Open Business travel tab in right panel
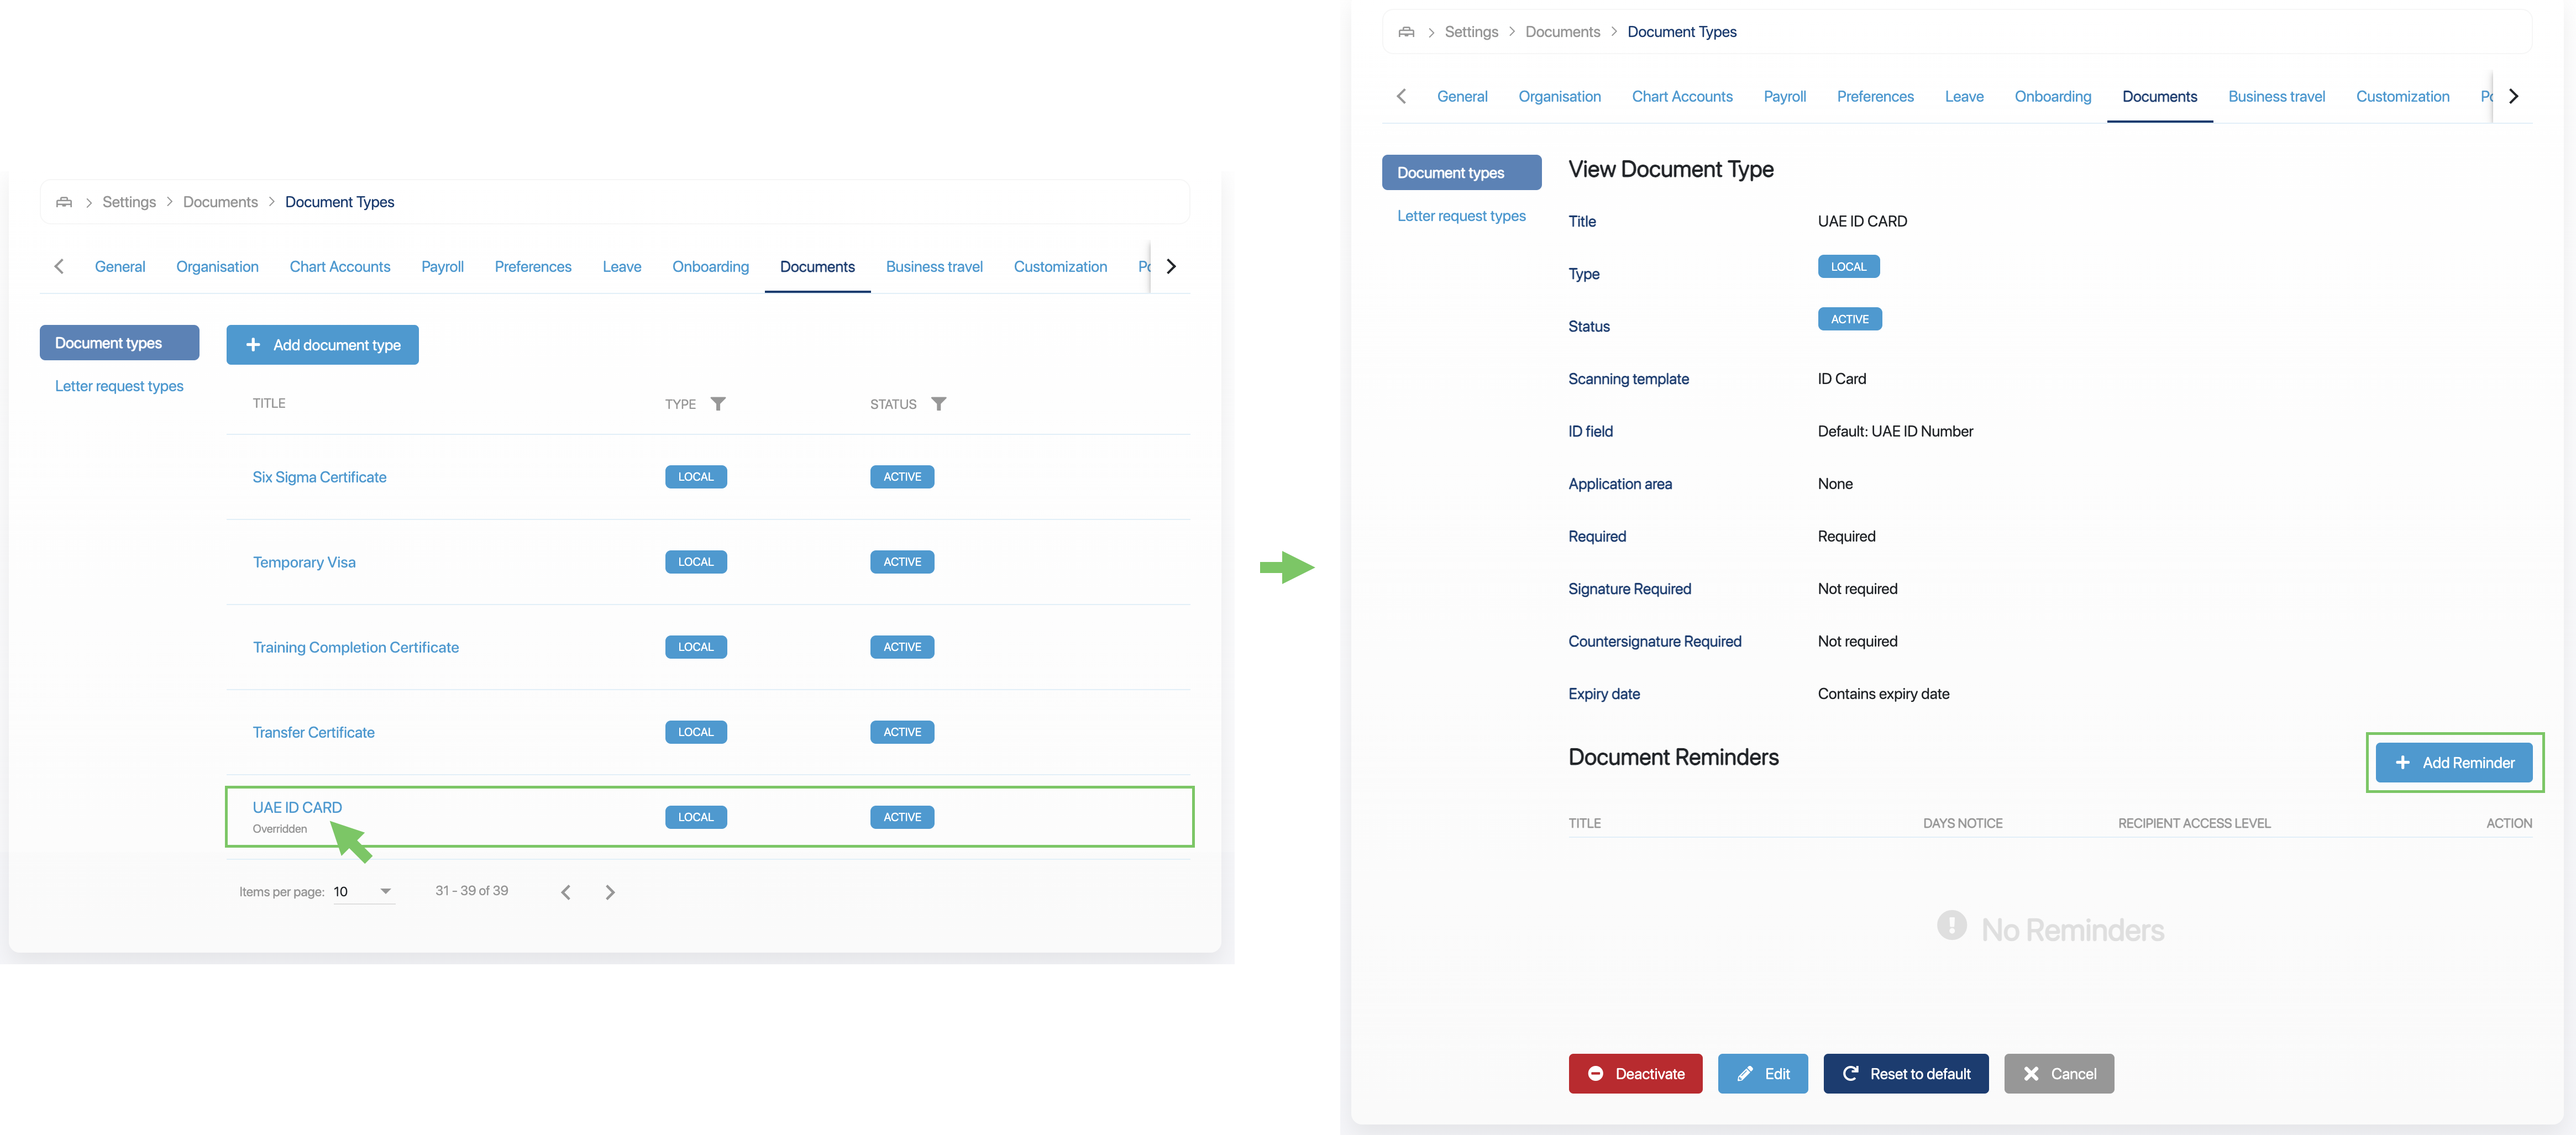The height and width of the screenshot is (1135, 2576). (2276, 97)
